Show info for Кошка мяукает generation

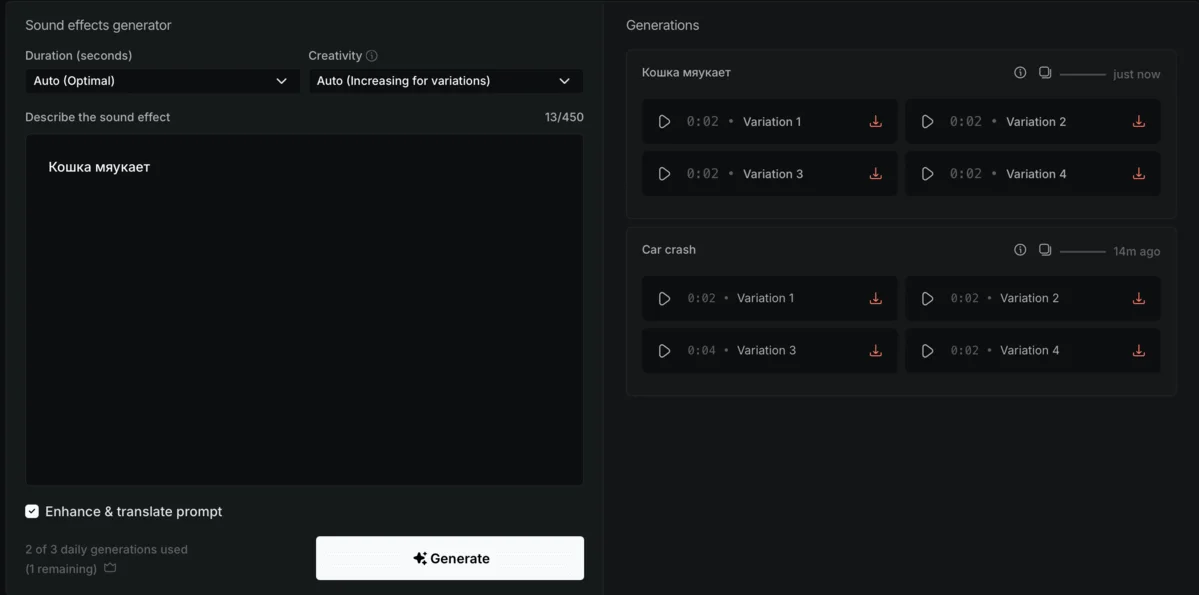click(x=1020, y=73)
